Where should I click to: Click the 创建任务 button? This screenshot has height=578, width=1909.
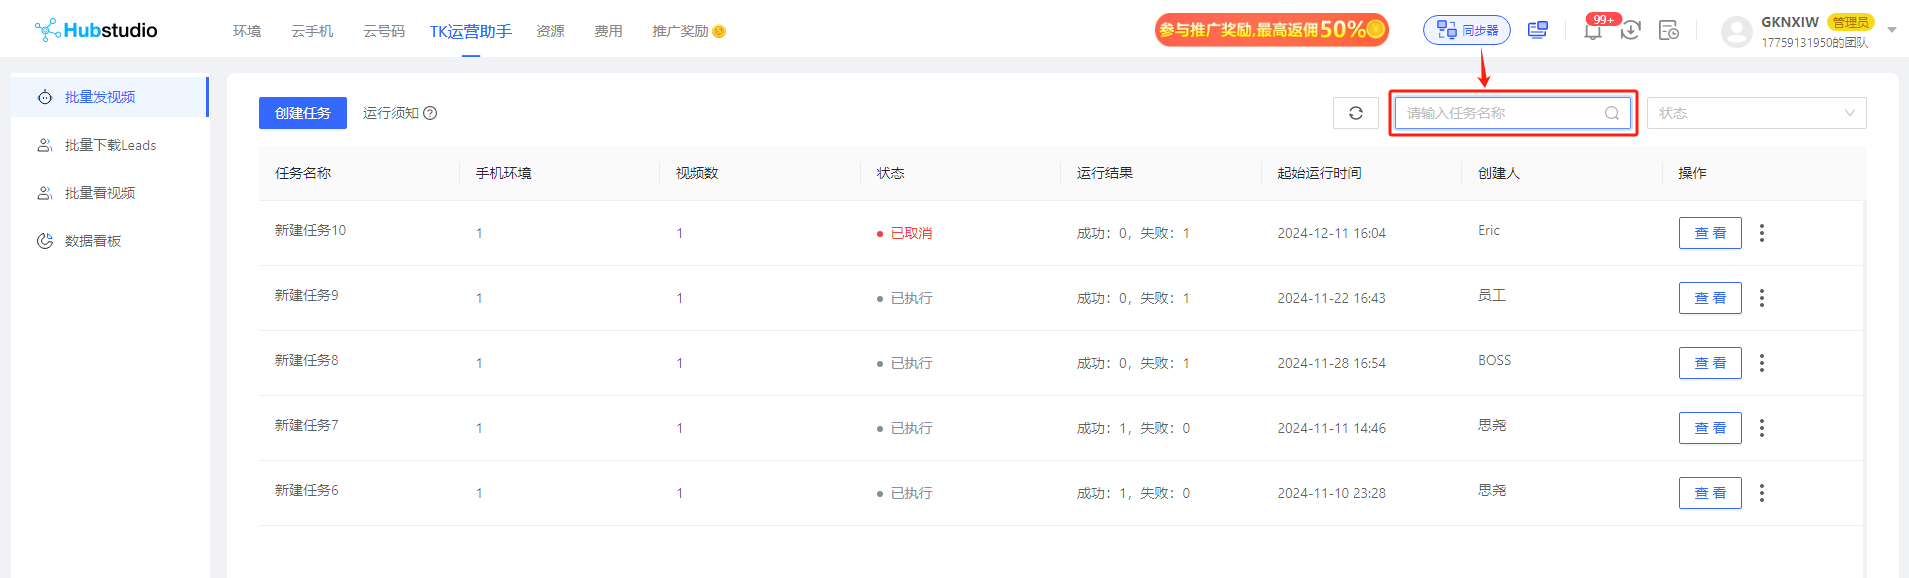click(303, 113)
